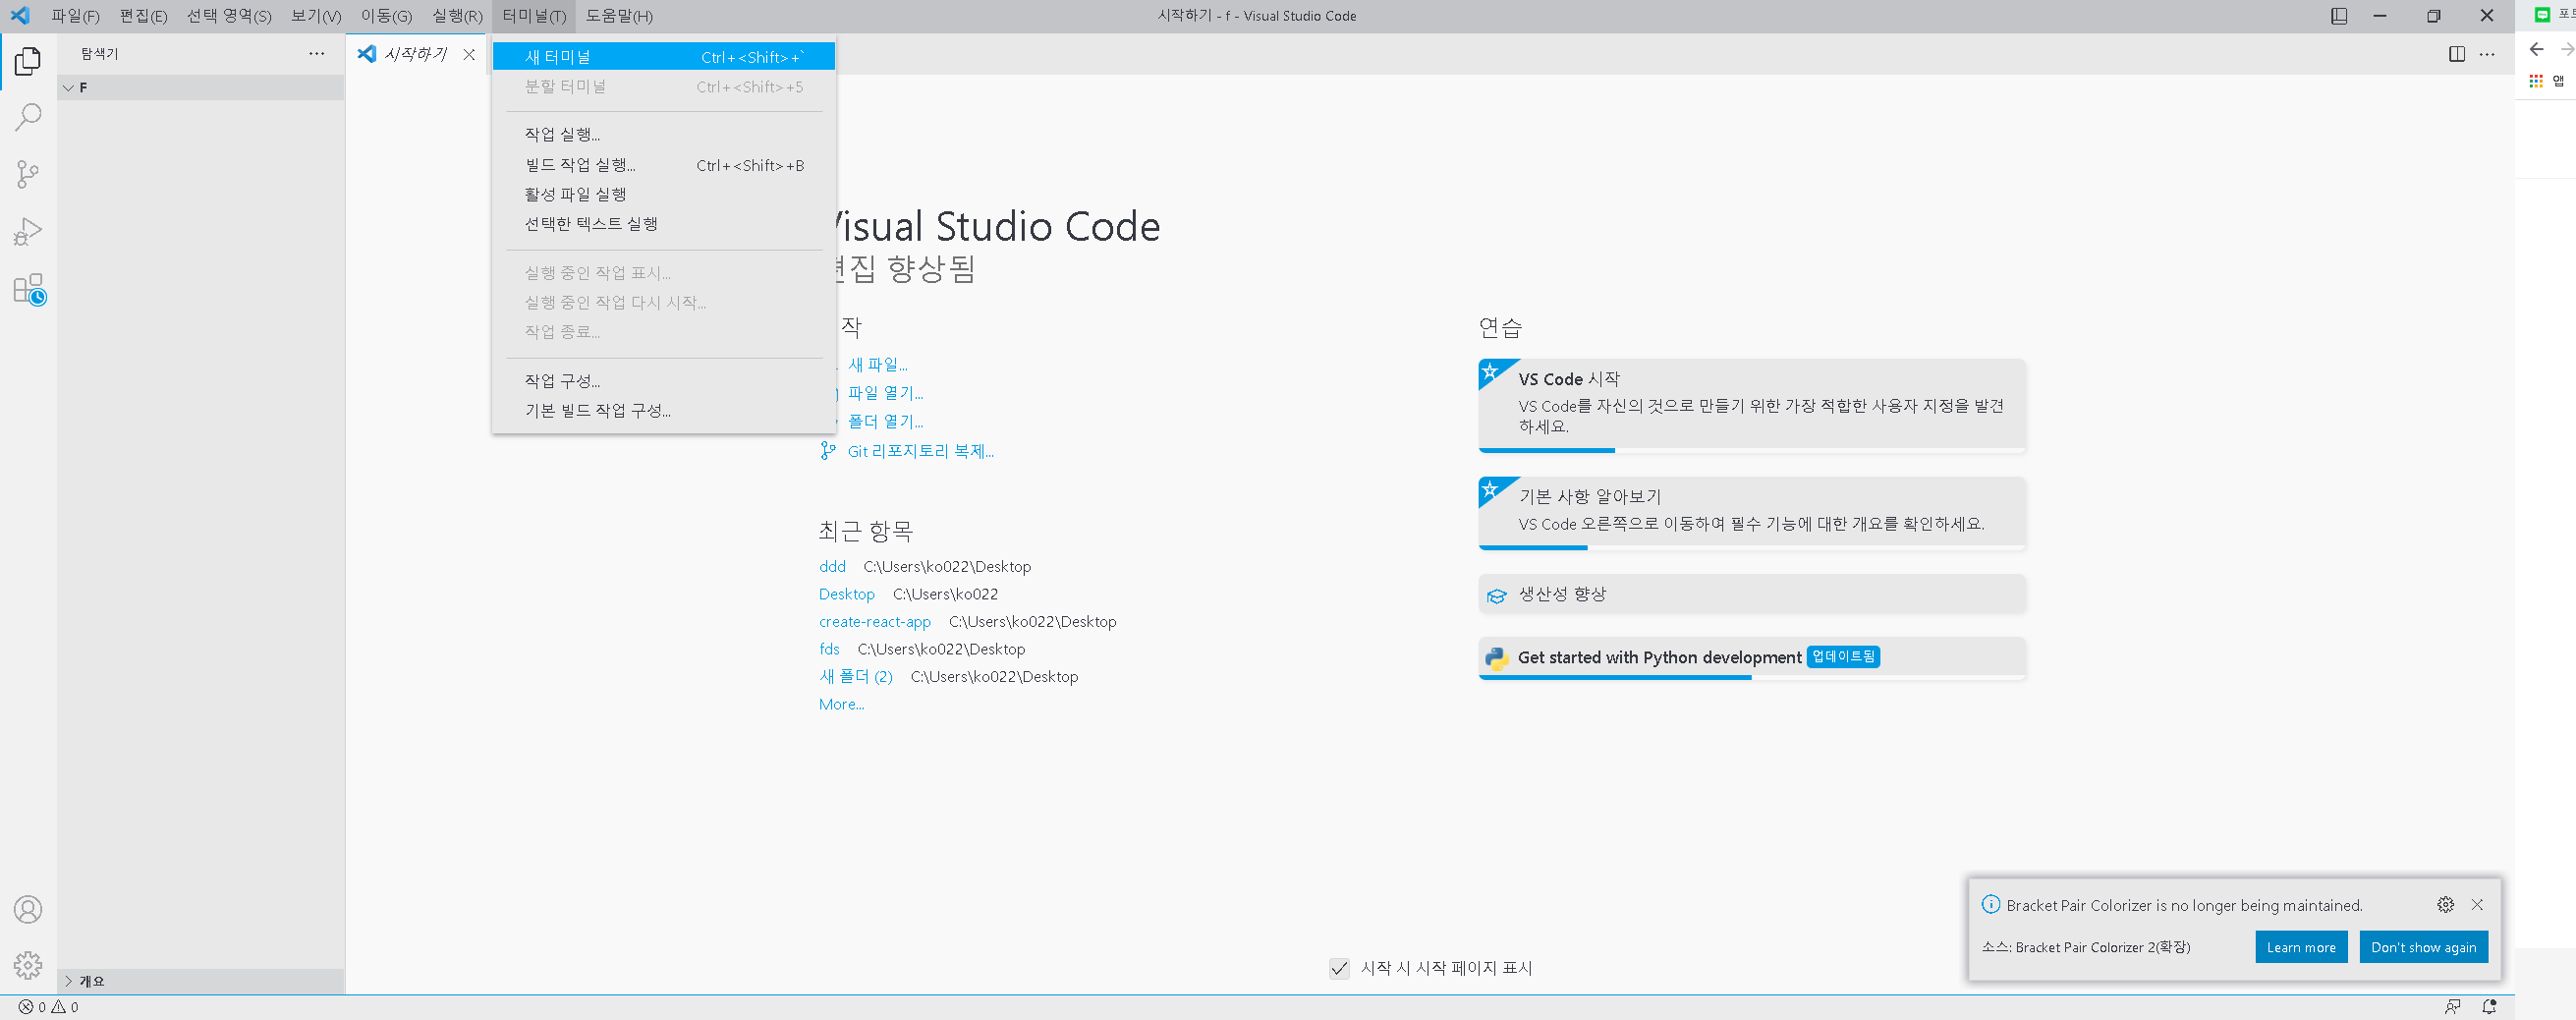Screen dimensions: 2576x1020
Task: Click the 파일 열기... link
Action: point(886,393)
